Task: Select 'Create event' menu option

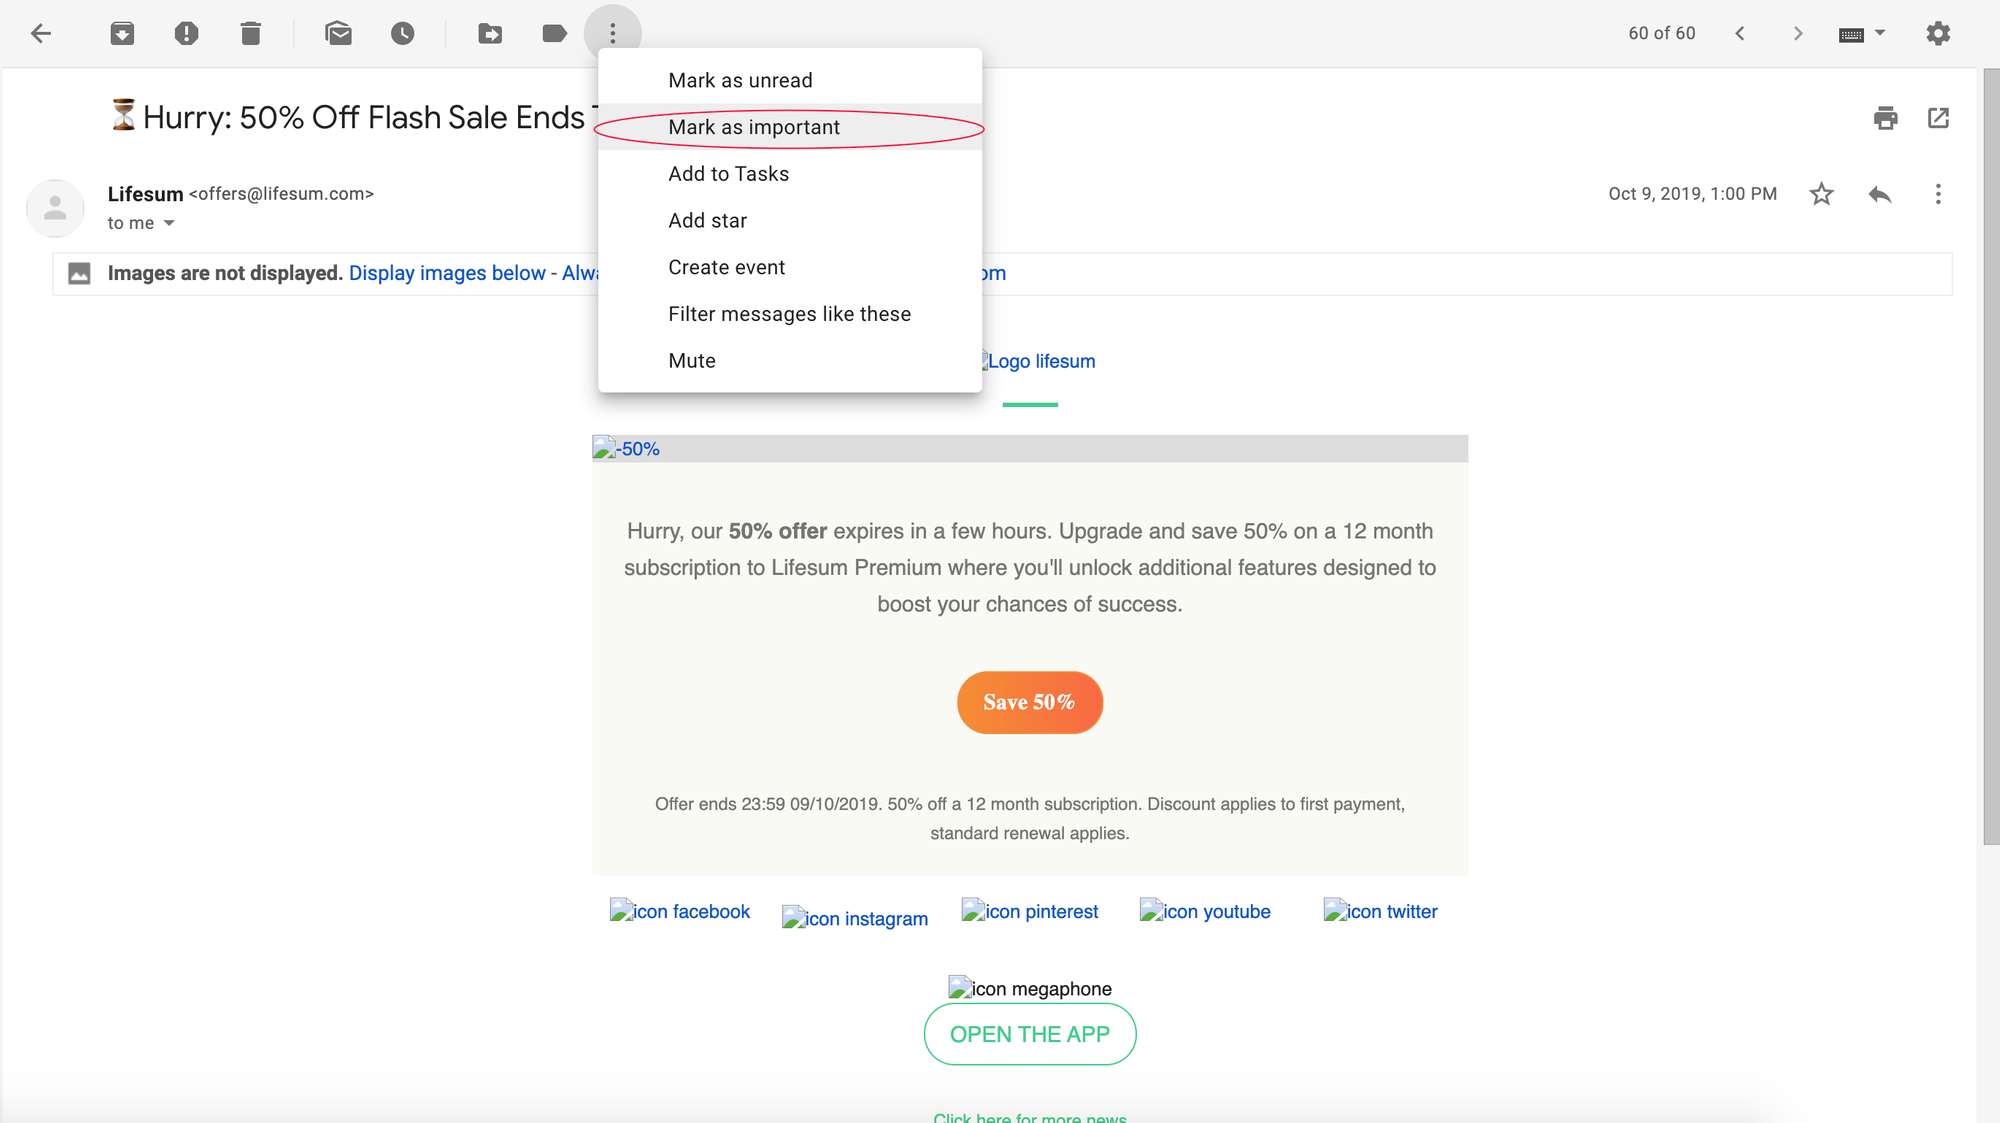Action: coord(790,267)
